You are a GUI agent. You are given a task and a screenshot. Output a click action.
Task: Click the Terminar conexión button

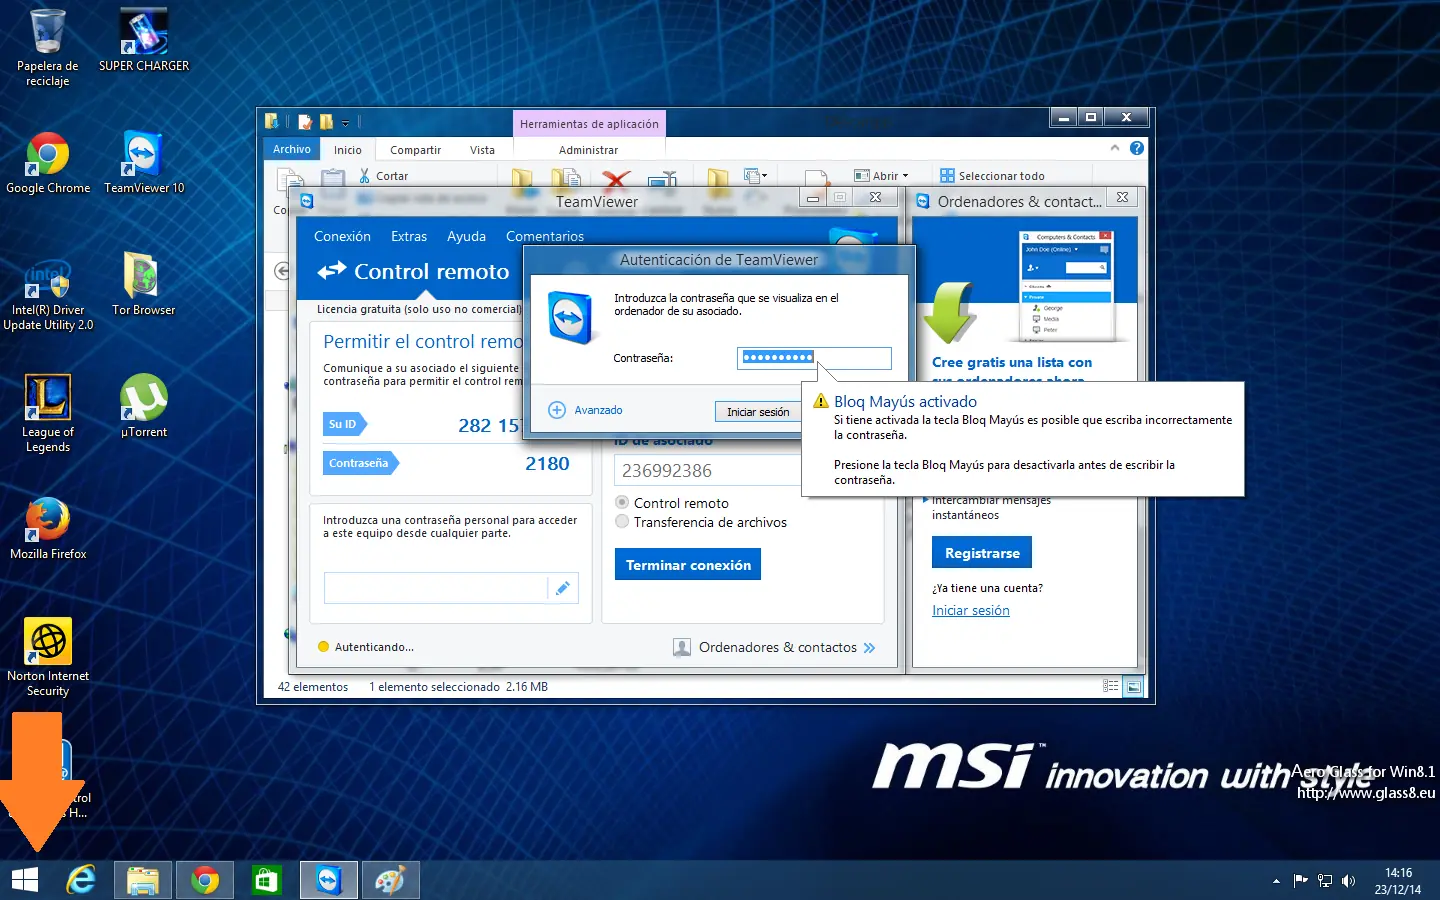(x=688, y=564)
